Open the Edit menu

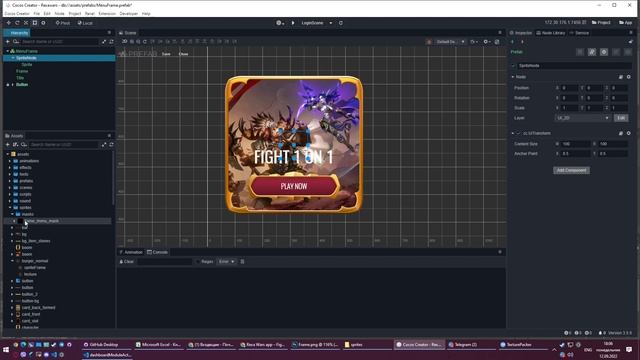pos(47,13)
